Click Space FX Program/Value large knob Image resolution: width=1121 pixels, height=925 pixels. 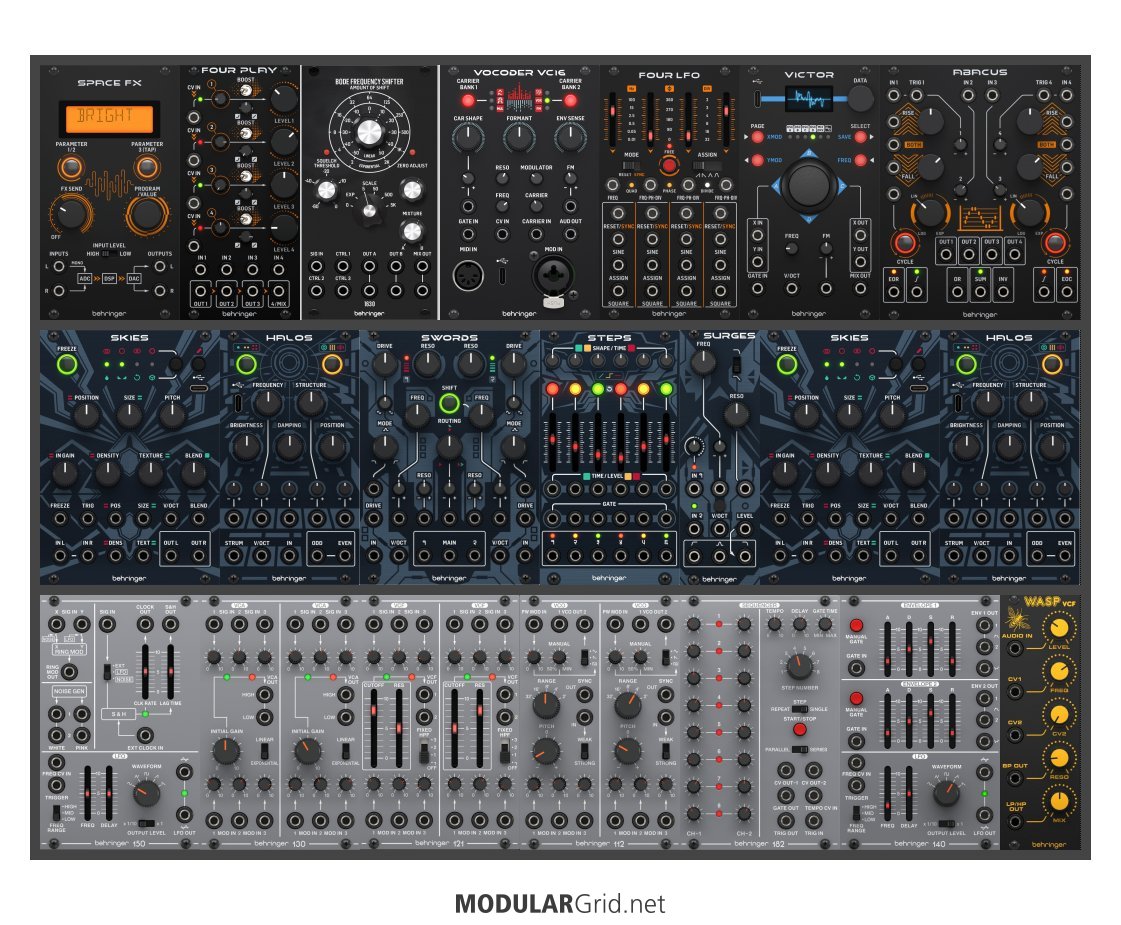tap(147, 214)
